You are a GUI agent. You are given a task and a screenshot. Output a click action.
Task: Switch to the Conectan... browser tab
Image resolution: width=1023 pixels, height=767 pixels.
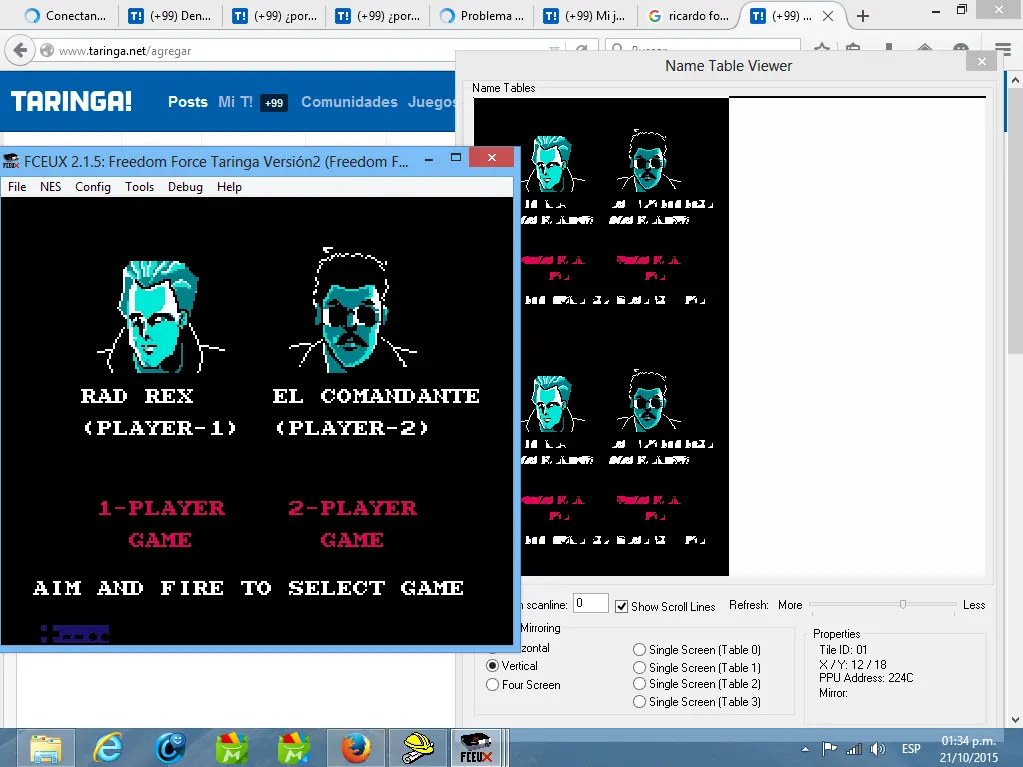[66, 16]
